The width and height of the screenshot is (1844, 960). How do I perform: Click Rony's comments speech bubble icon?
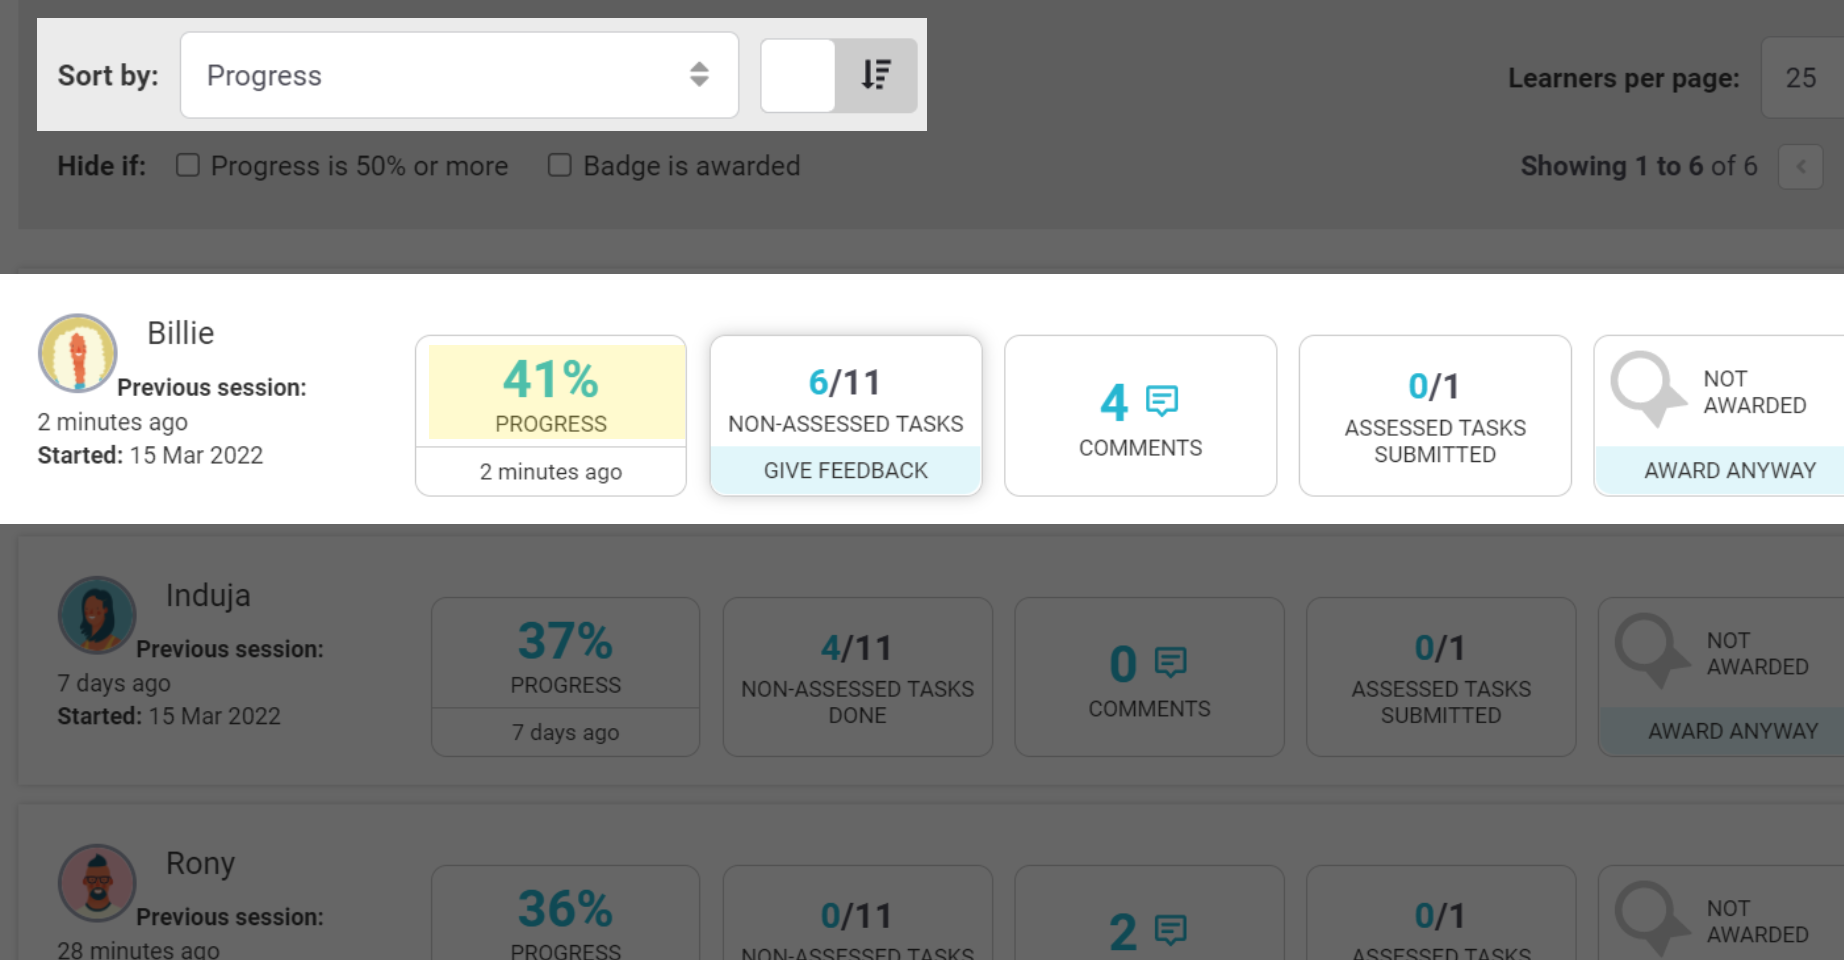point(1170,930)
